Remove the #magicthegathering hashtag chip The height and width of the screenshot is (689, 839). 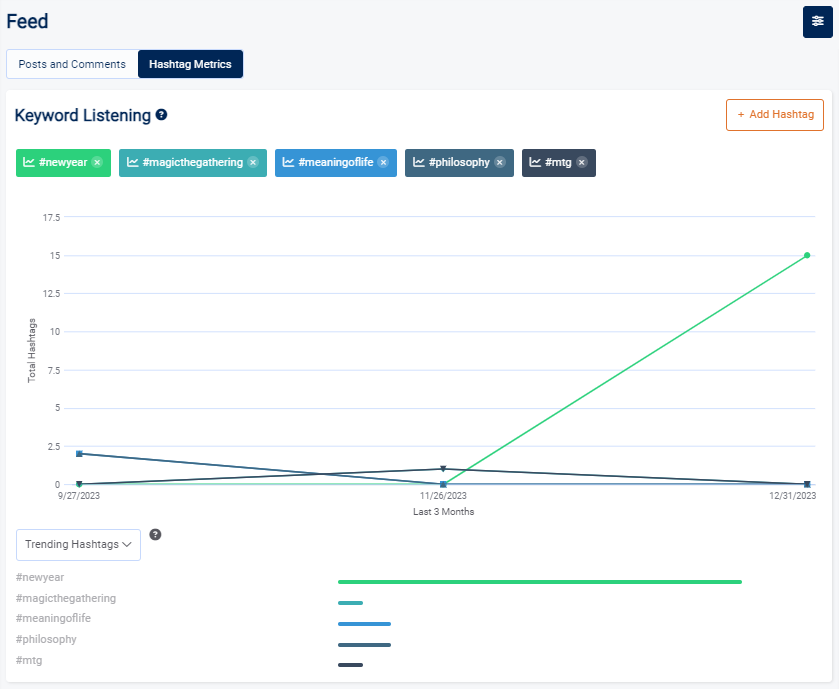(x=253, y=163)
